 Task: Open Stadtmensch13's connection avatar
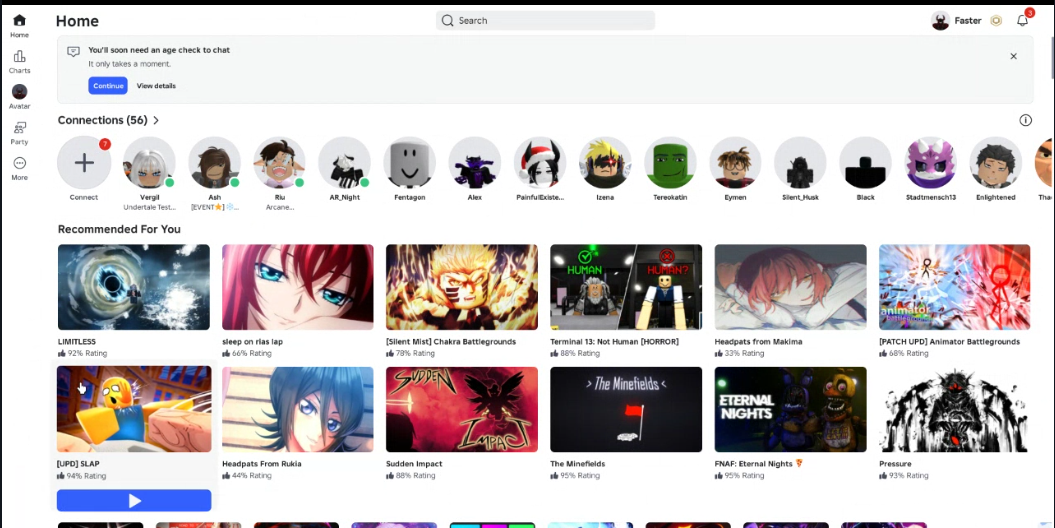931,163
